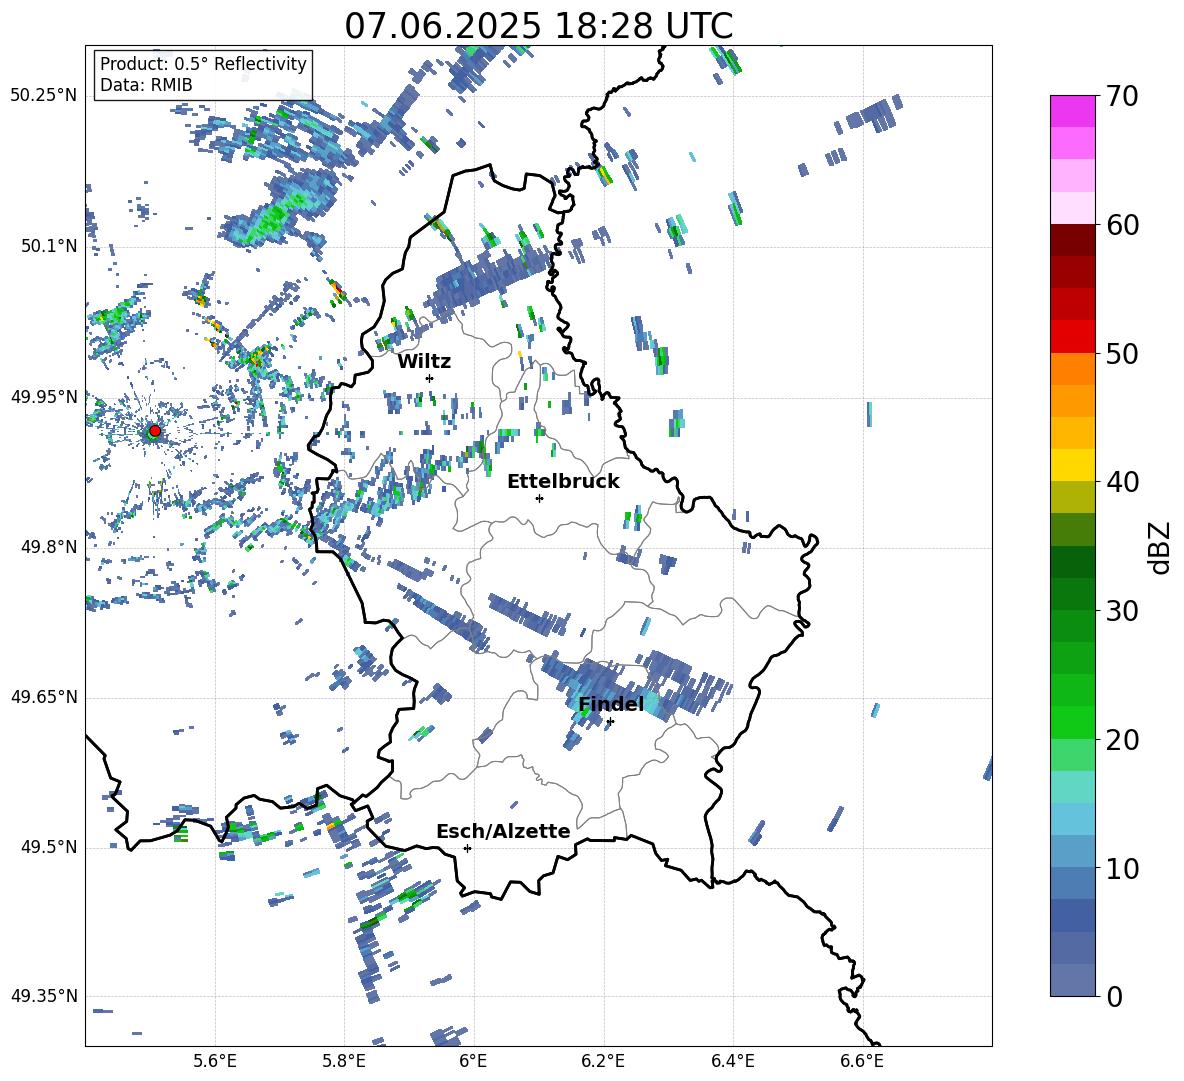Click the 6.2°E longitude label
The width and height of the screenshot is (1184, 1081).
coord(603,1061)
